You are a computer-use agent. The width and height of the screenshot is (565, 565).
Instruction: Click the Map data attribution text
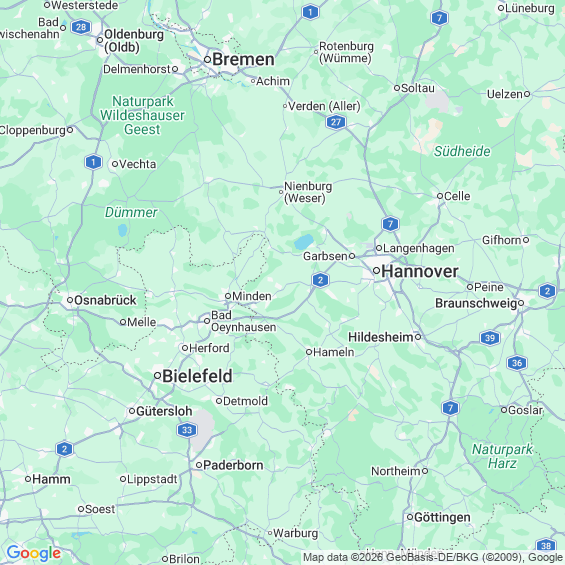point(433,557)
